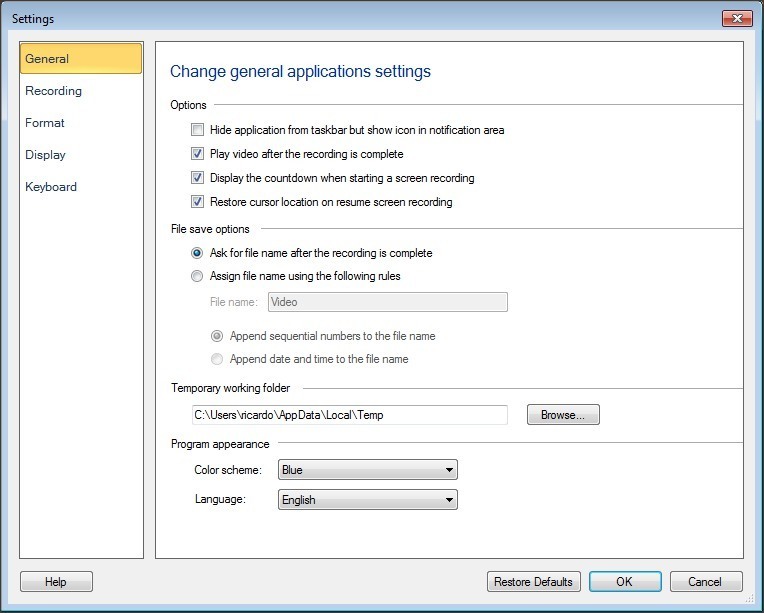Disable the countdown display checkbox
The width and height of the screenshot is (764, 613).
coord(198,178)
